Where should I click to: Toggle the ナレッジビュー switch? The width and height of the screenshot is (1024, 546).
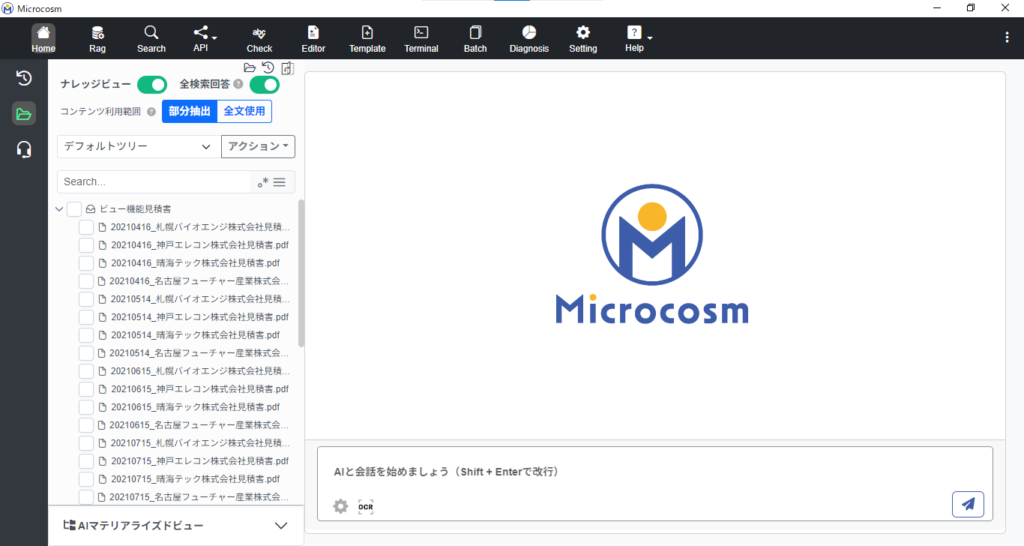click(152, 85)
